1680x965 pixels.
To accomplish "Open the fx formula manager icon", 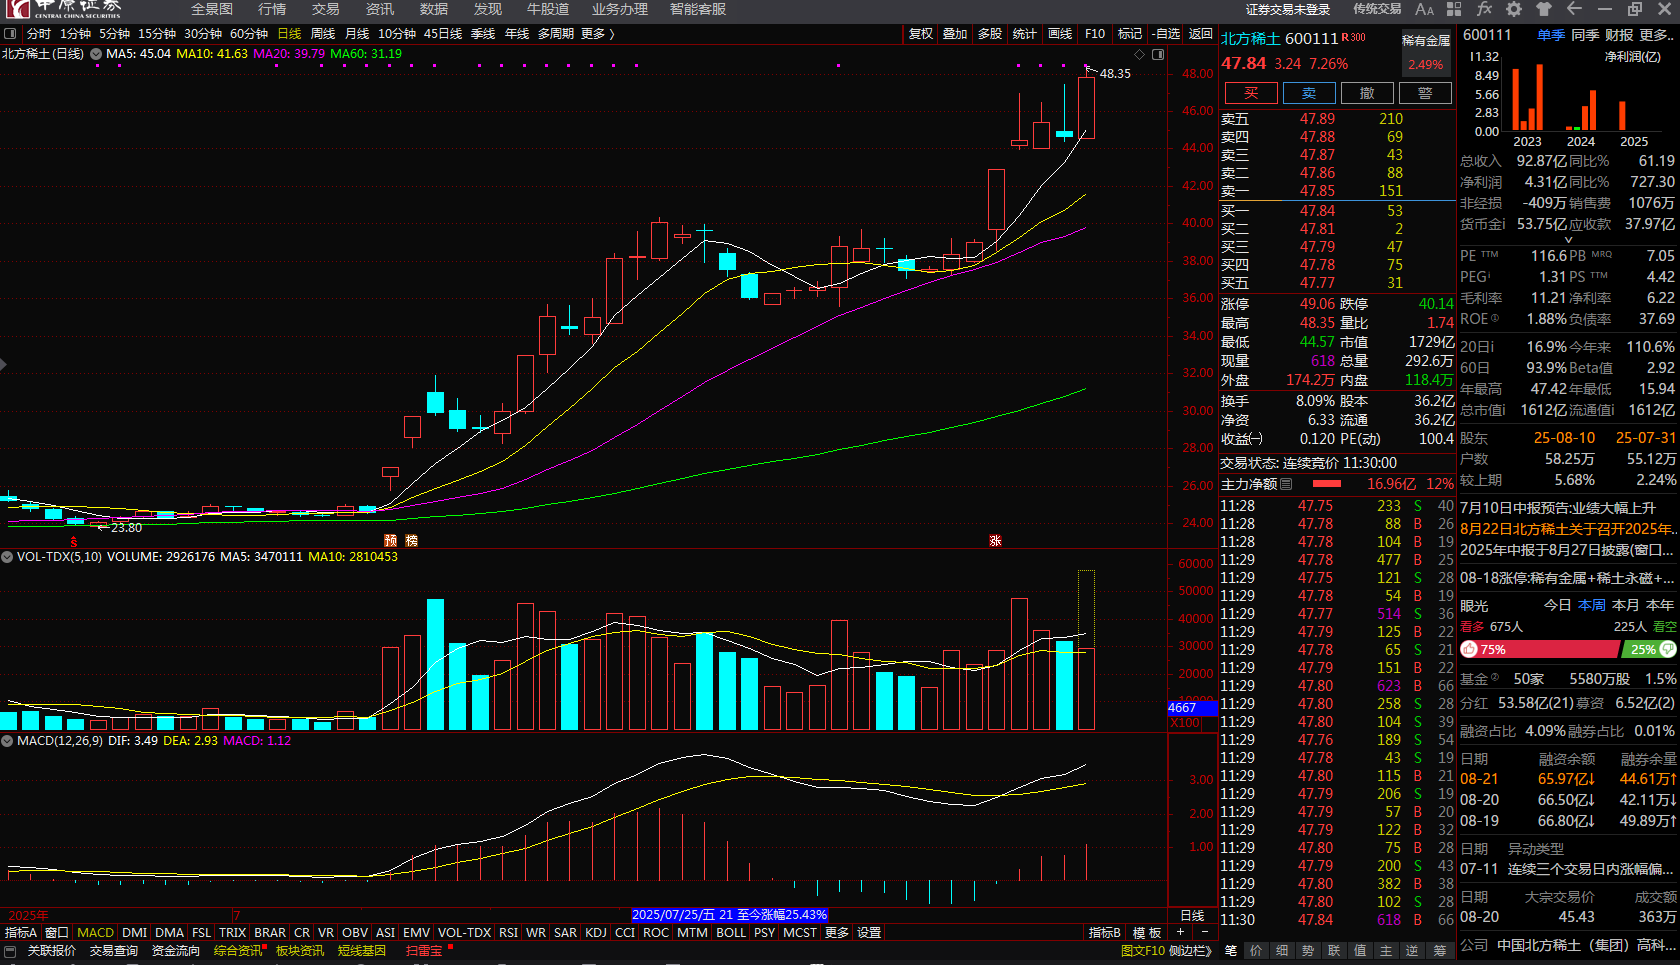I will coord(1484,9).
